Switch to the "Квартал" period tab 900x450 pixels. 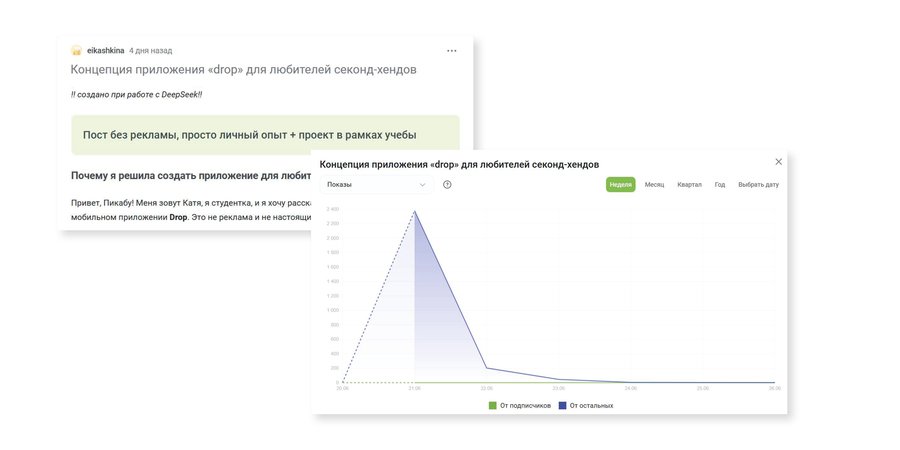click(x=689, y=185)
